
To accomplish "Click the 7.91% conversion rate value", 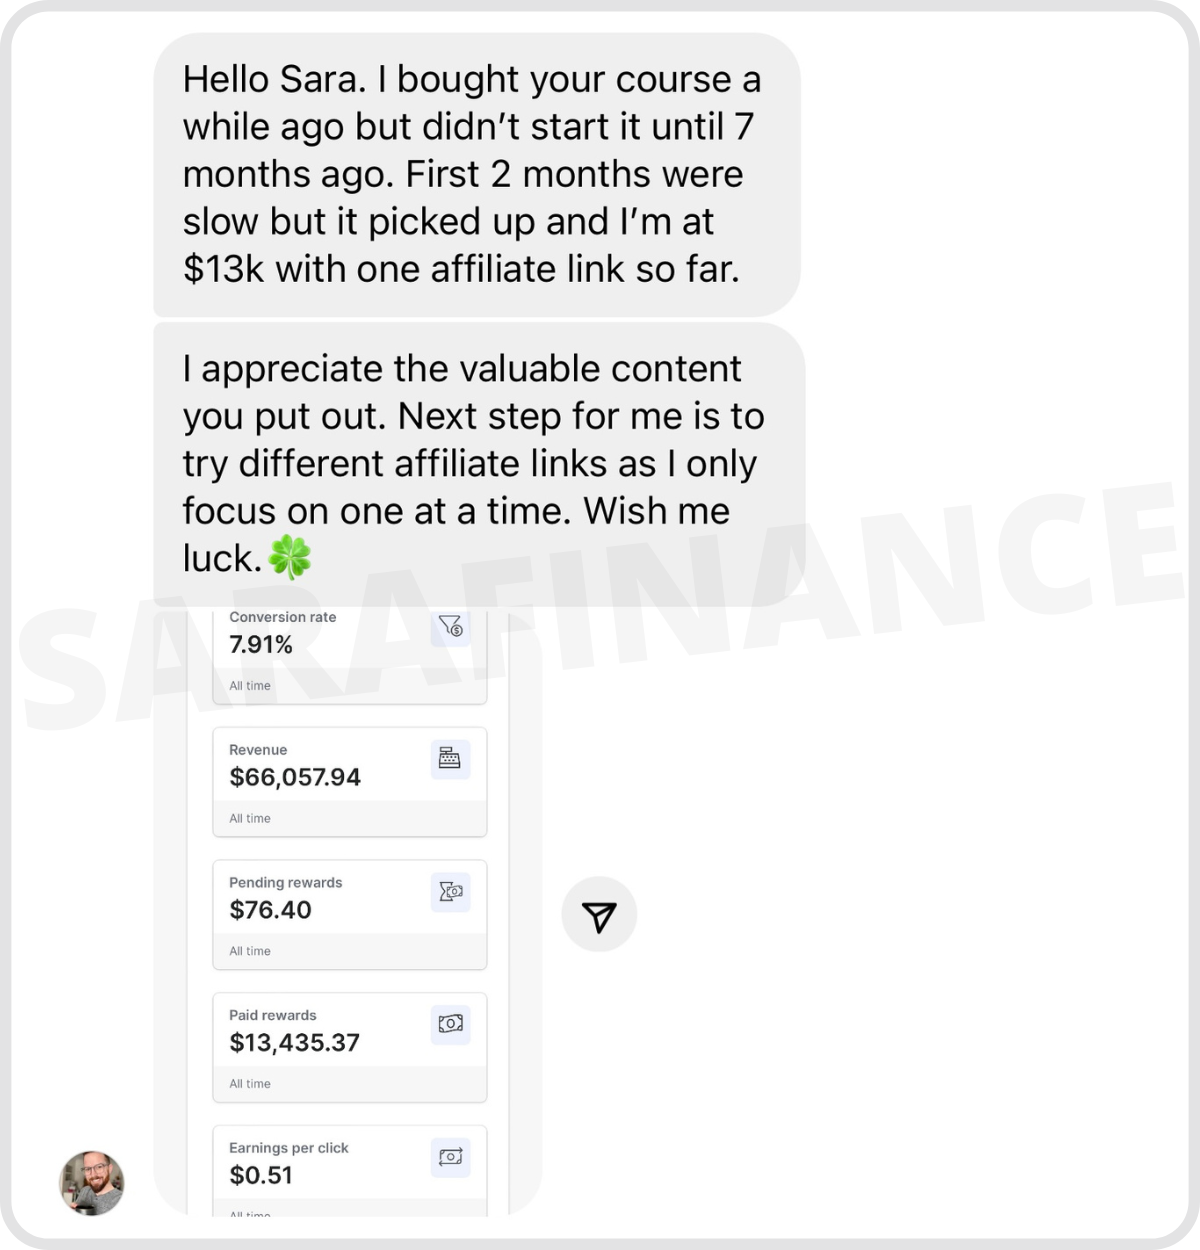I will point(261,645).
